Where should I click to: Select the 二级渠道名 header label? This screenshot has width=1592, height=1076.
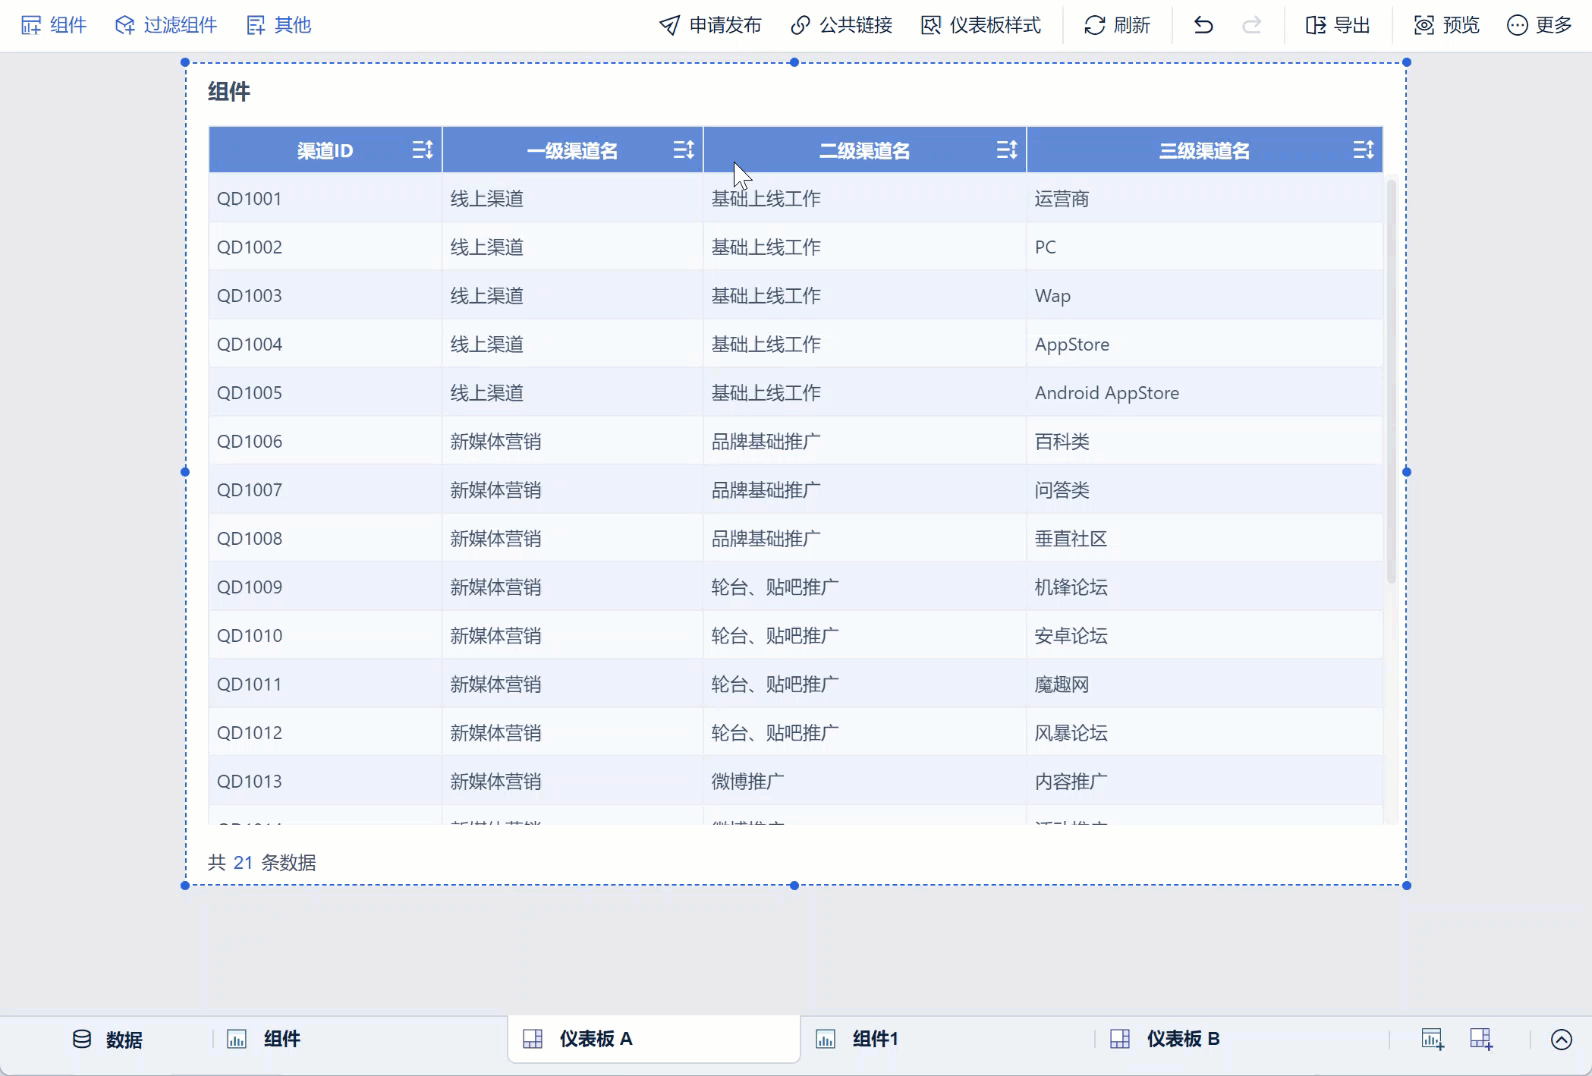tap(865, 151)
